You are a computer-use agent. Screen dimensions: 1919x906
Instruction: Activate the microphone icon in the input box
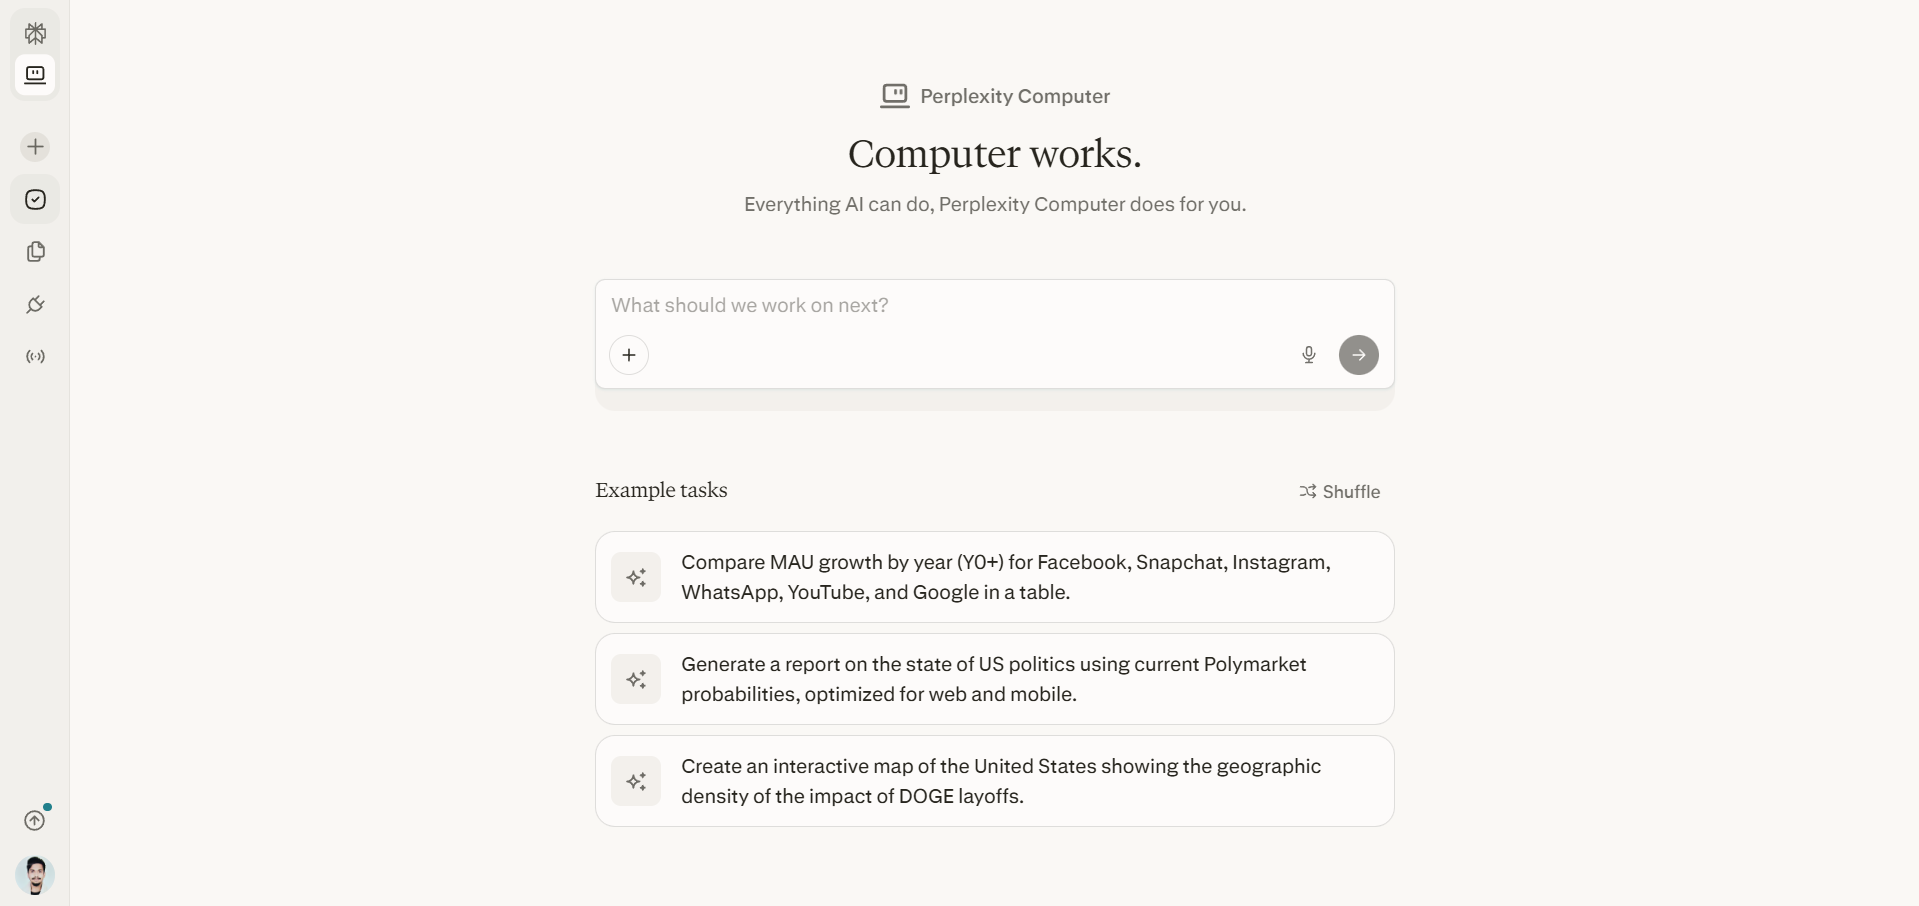(1308, 355)
